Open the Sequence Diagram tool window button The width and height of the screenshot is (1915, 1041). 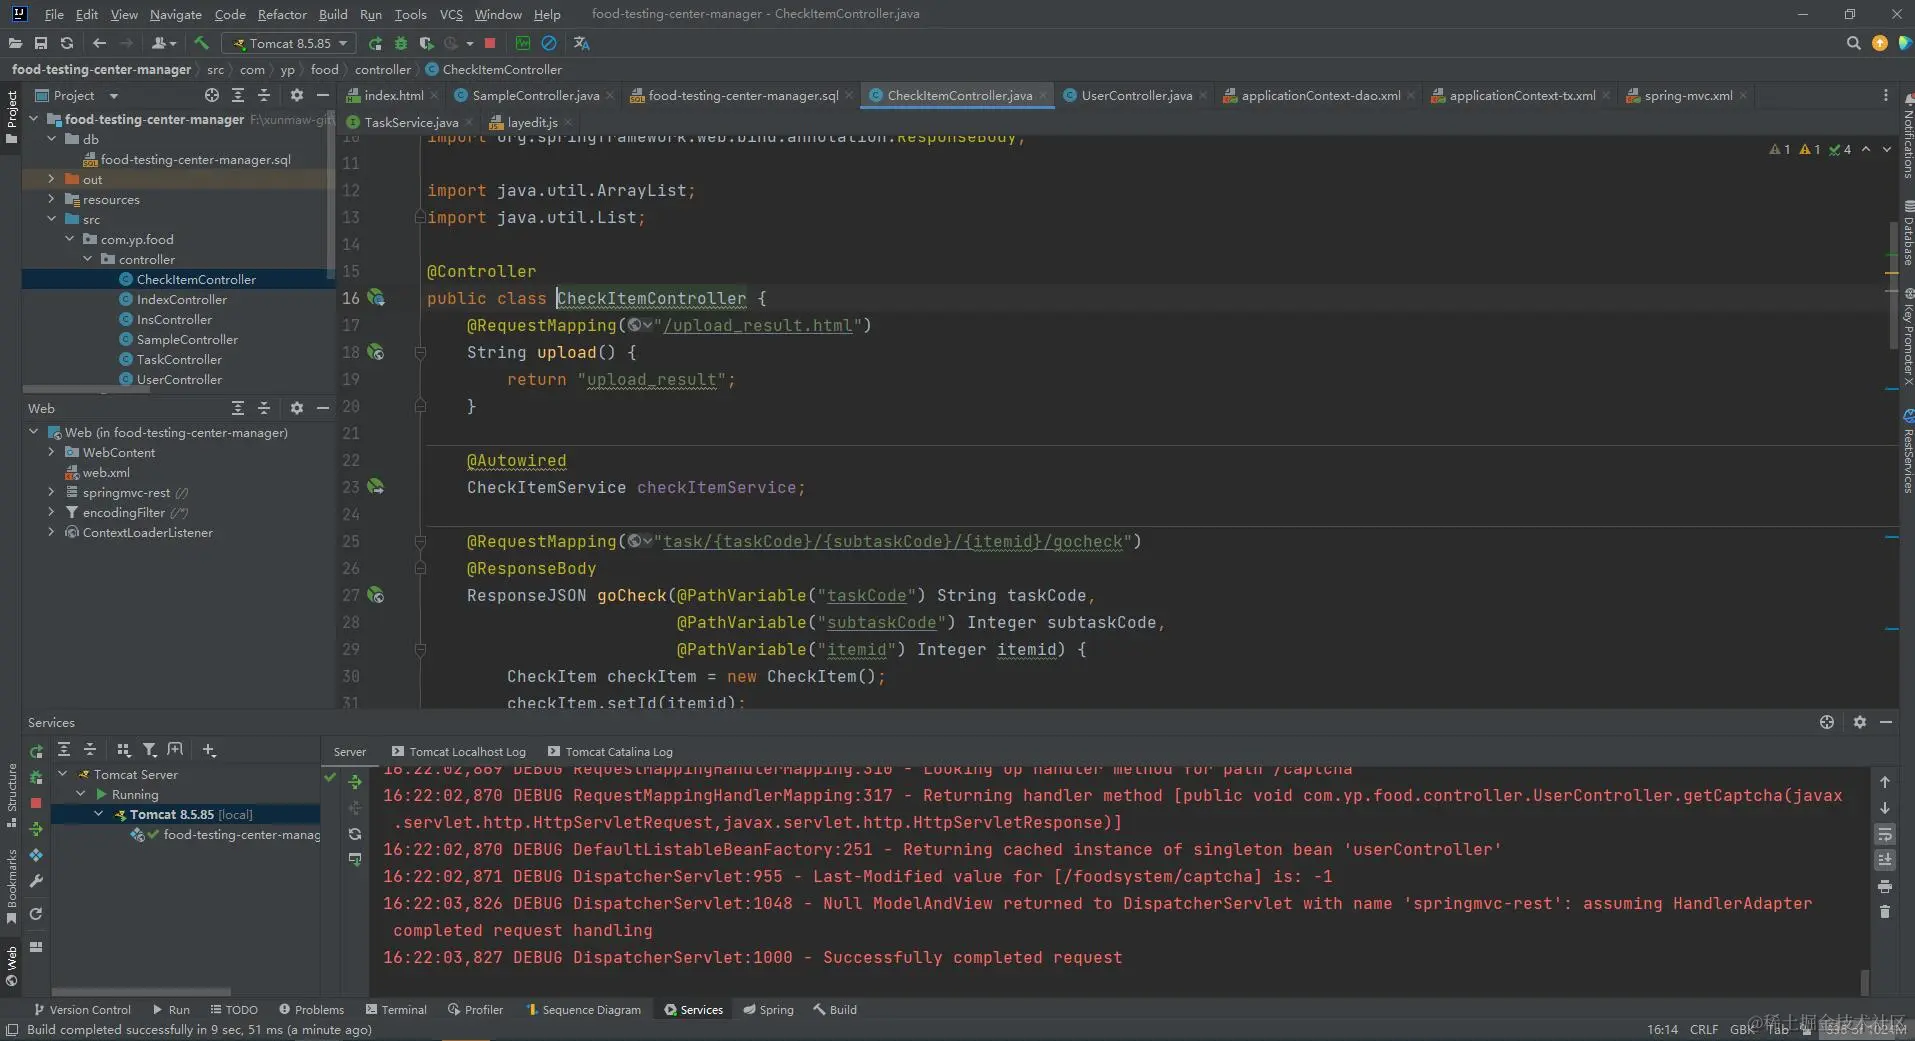click(x=583, y=1009)
